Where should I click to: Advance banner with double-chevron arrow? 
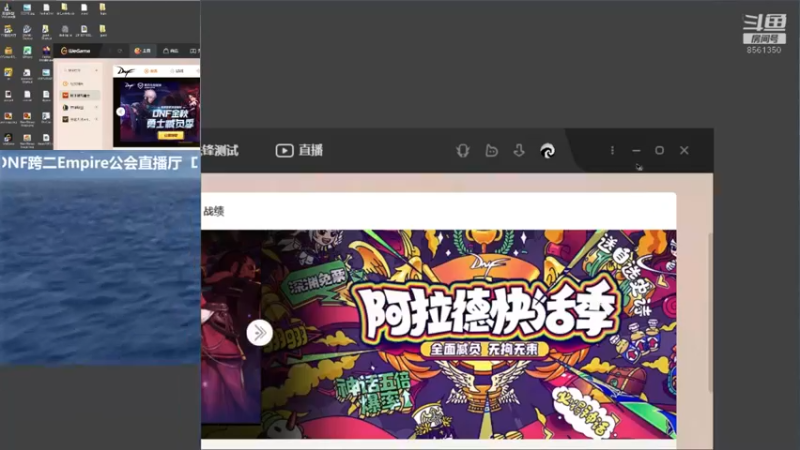[x=259, y=333]
